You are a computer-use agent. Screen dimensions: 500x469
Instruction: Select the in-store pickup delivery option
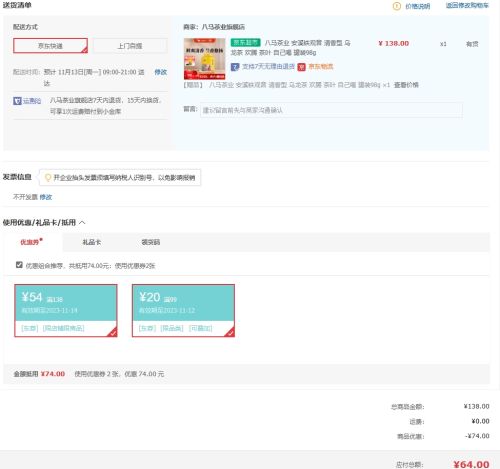point(130,46)
